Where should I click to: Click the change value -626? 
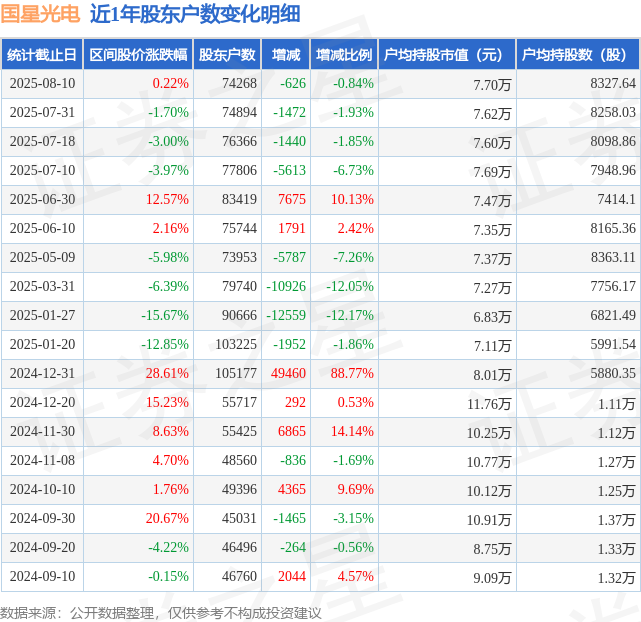[x=293, y=83]
